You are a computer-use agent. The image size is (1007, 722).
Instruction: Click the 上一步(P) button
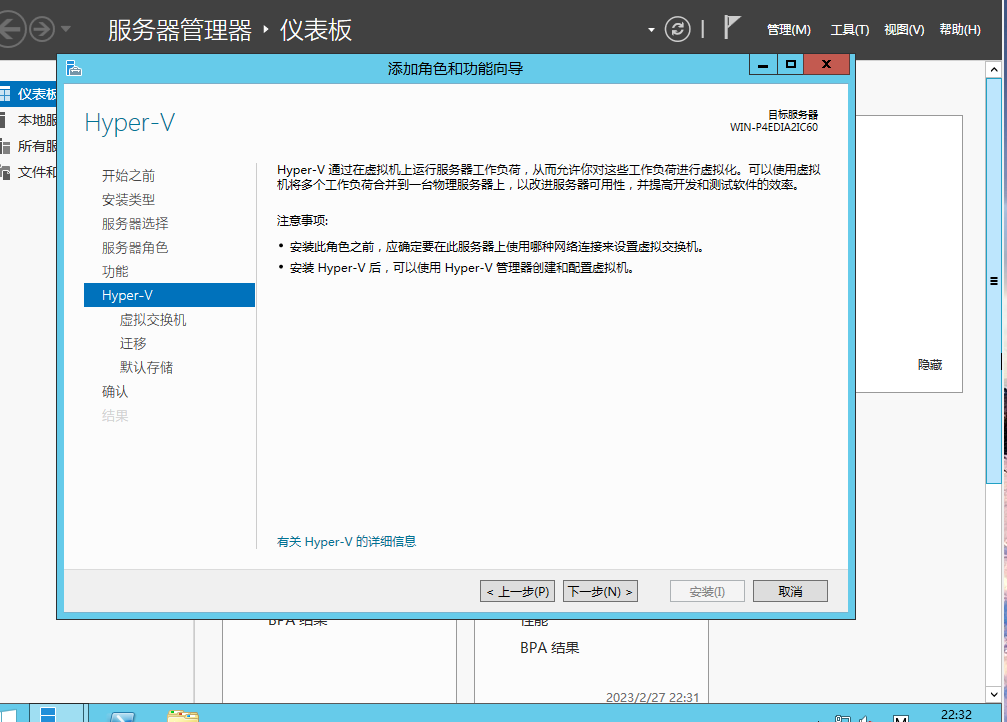click(x=518, y=591)
